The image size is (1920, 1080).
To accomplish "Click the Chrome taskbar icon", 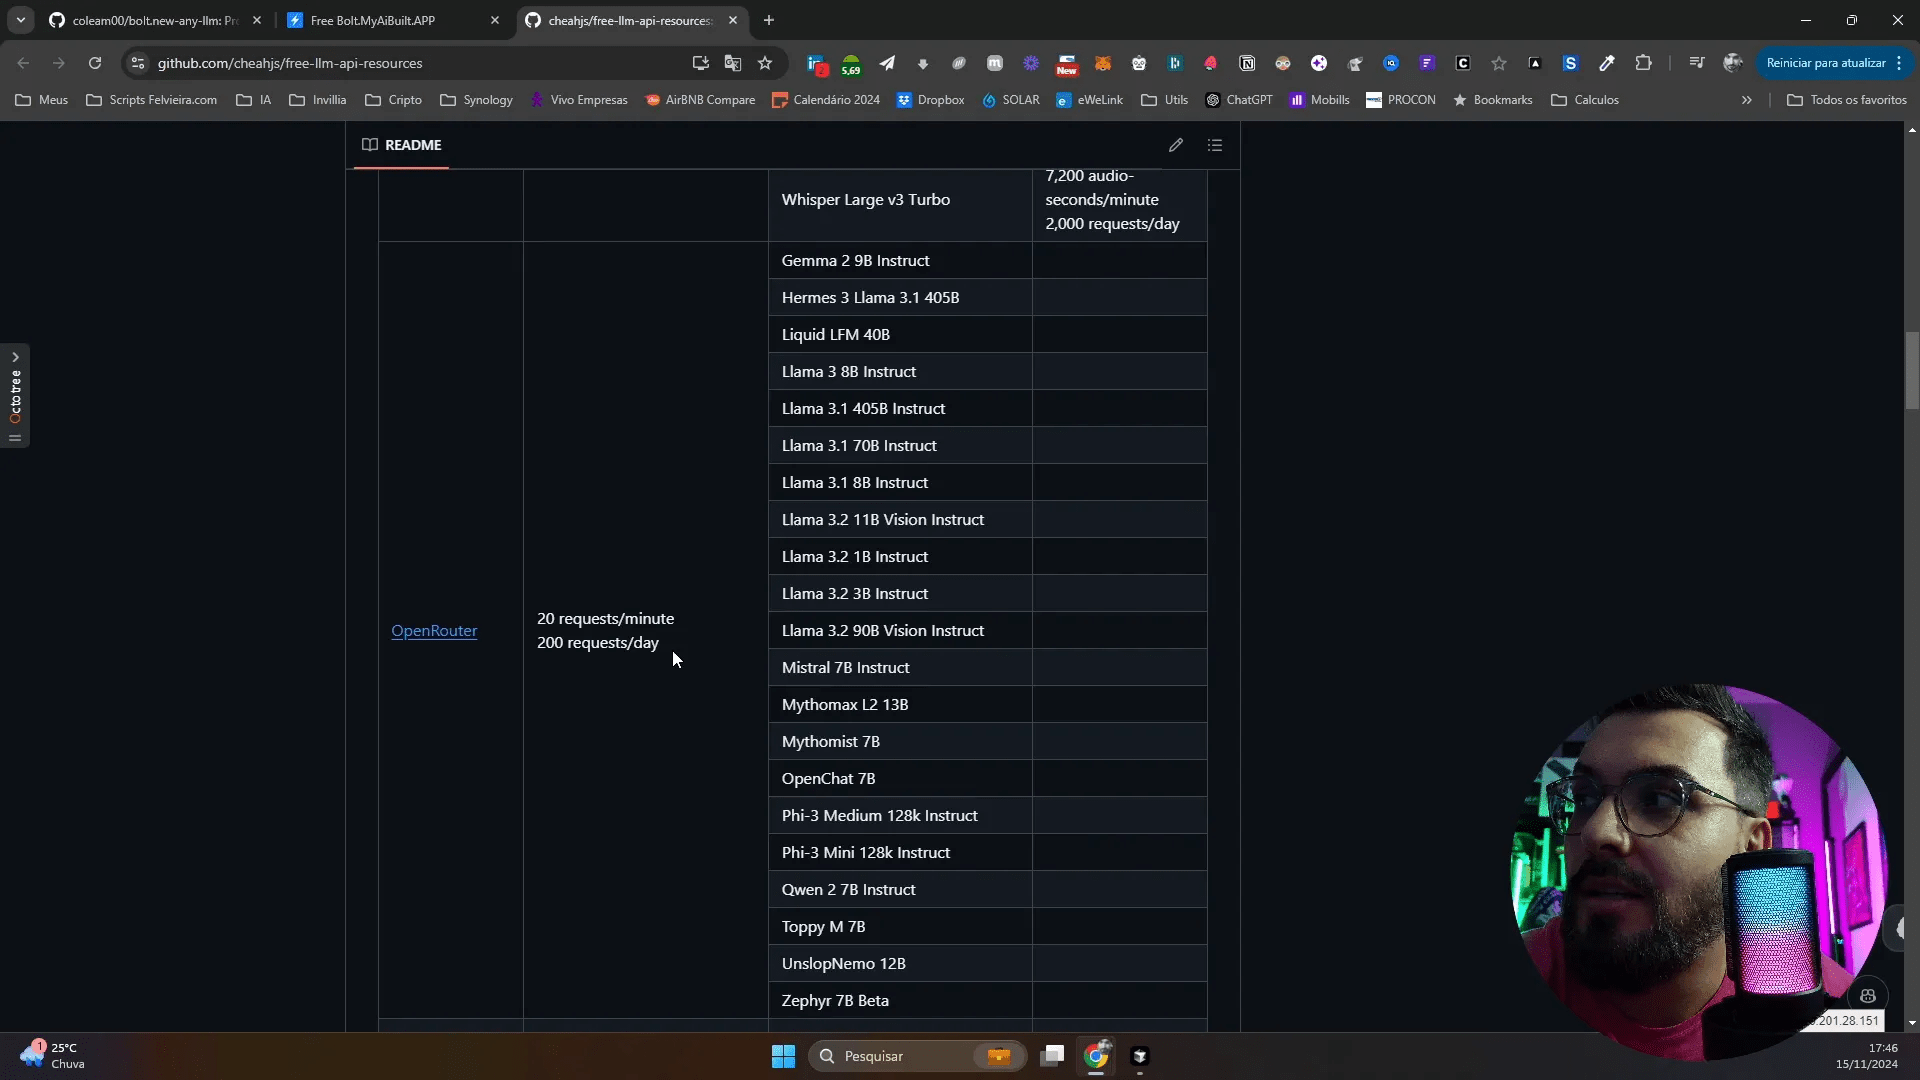I will click(x=1097, y=1056).
